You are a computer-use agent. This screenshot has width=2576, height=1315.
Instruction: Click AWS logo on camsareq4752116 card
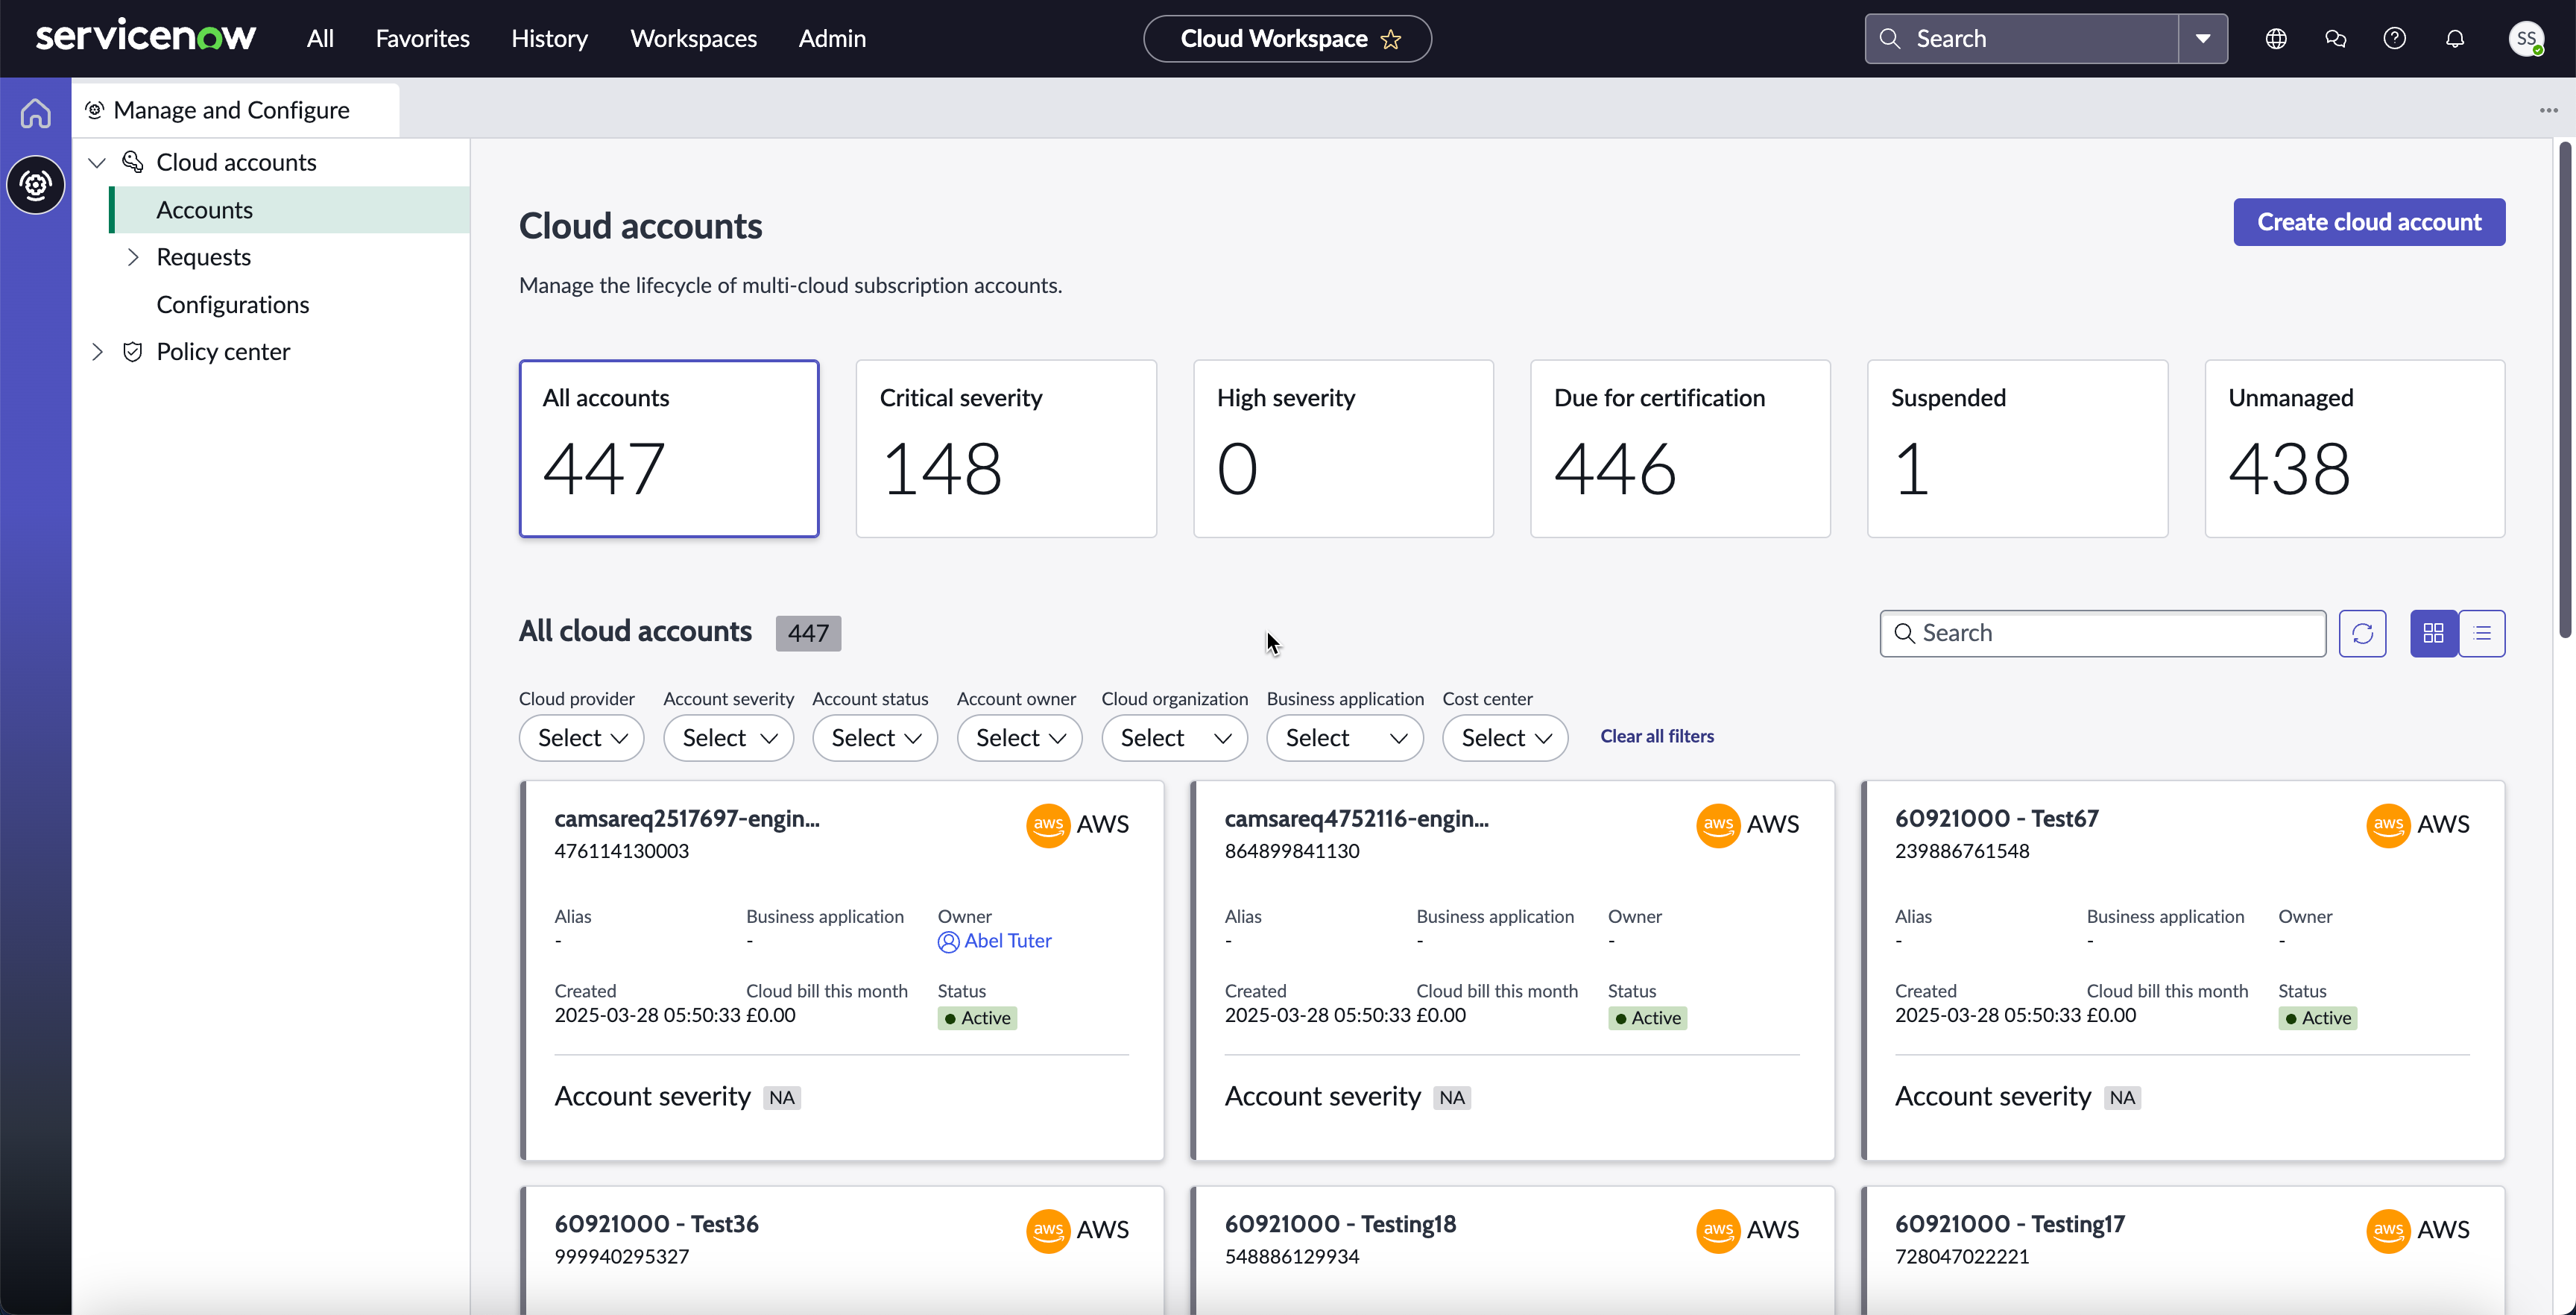click(x=1718, y=825)
